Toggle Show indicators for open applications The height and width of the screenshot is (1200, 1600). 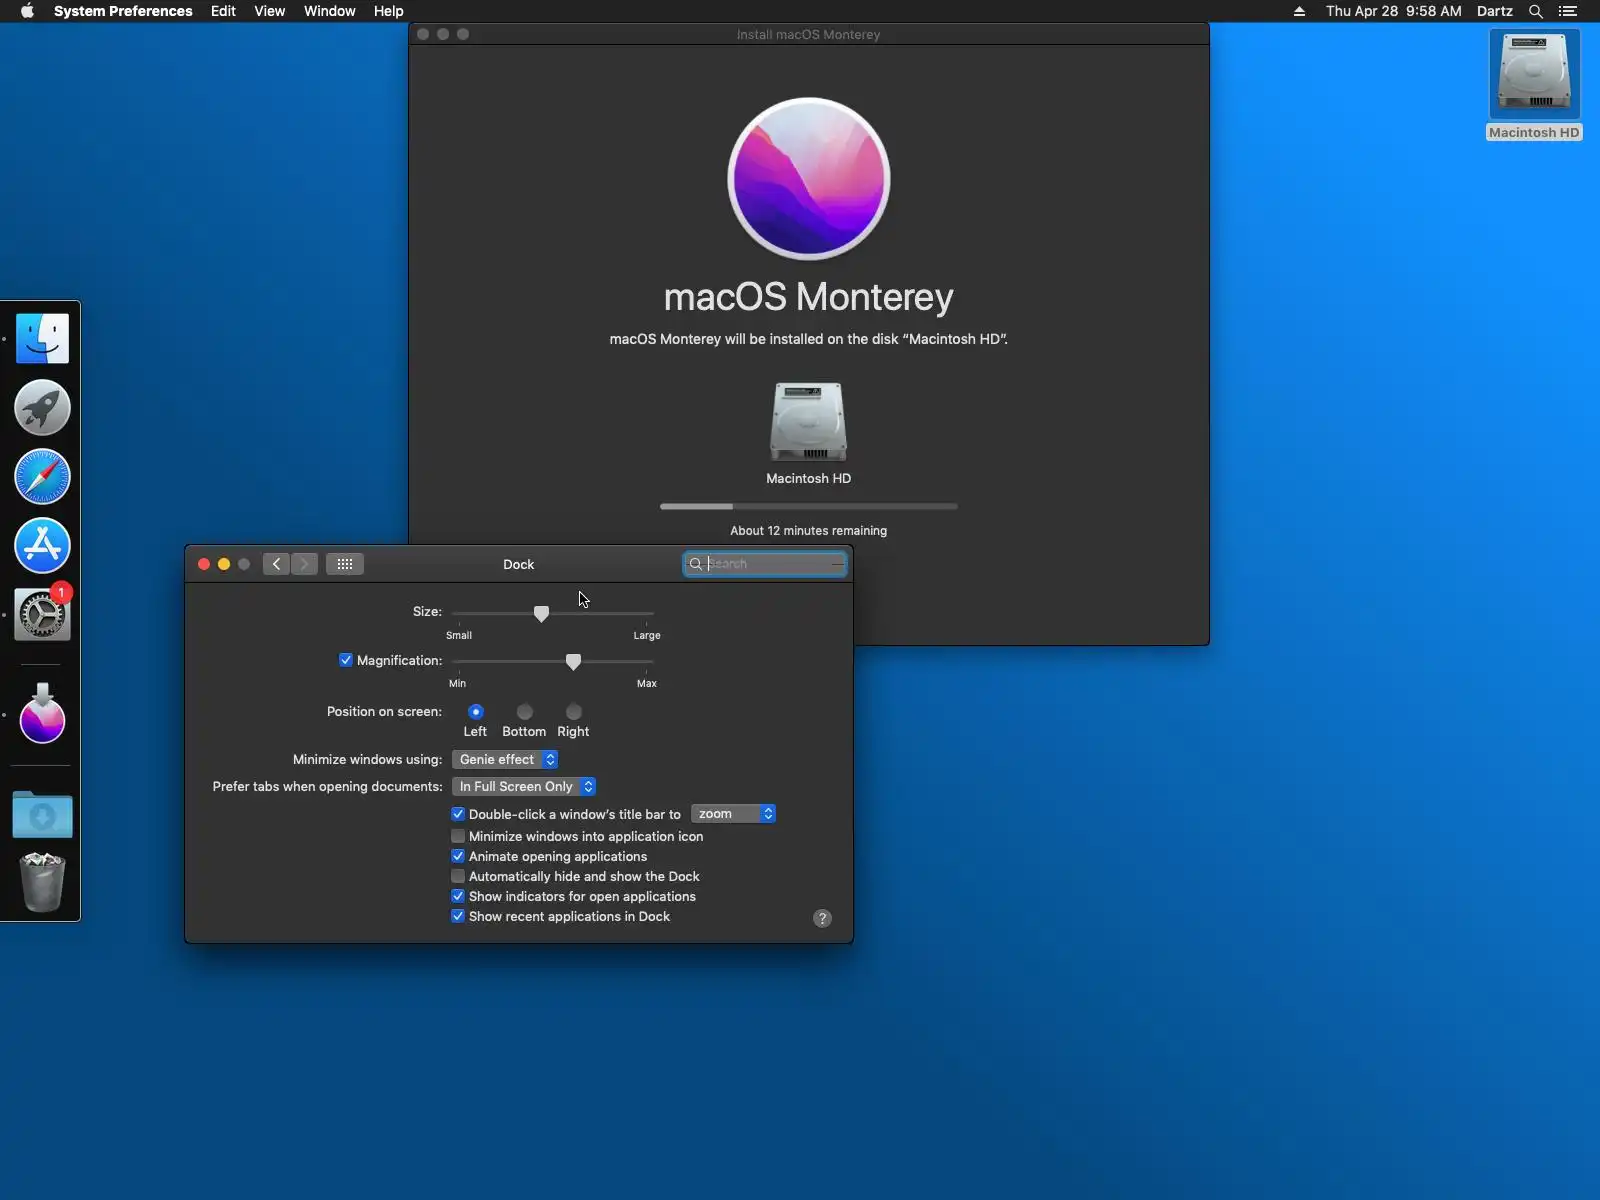point(458,896)
